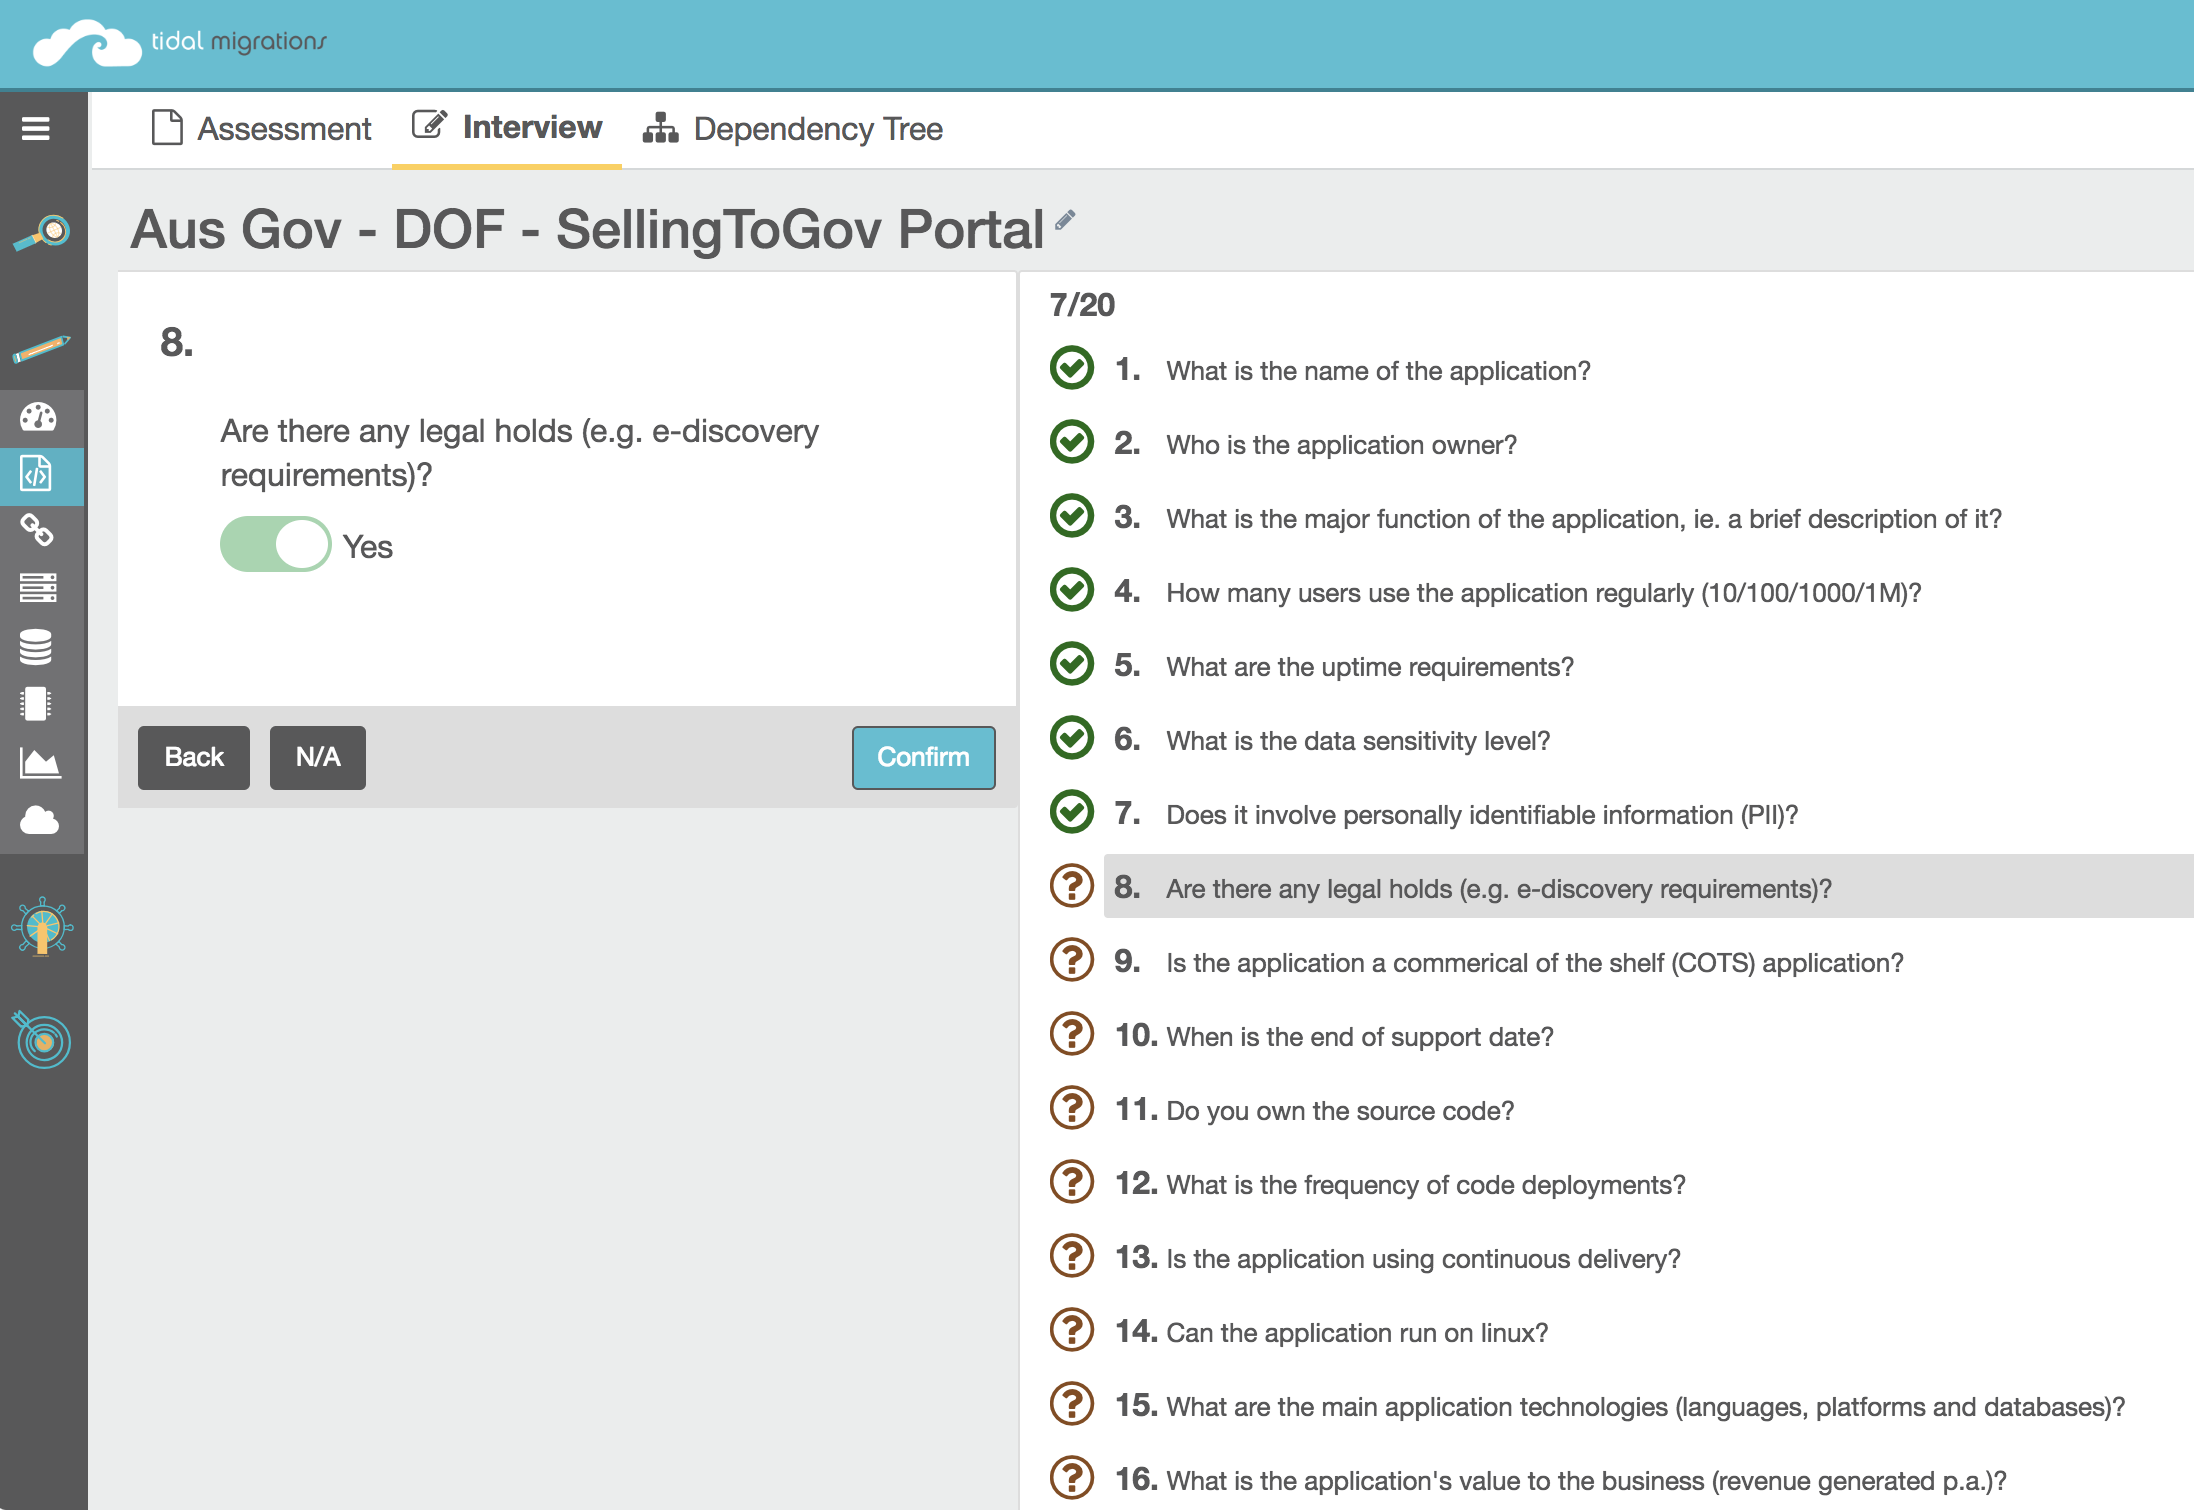The image size is (2194, 1510).
Task: Select the applications code-file icon
Action: pos(37,474)
